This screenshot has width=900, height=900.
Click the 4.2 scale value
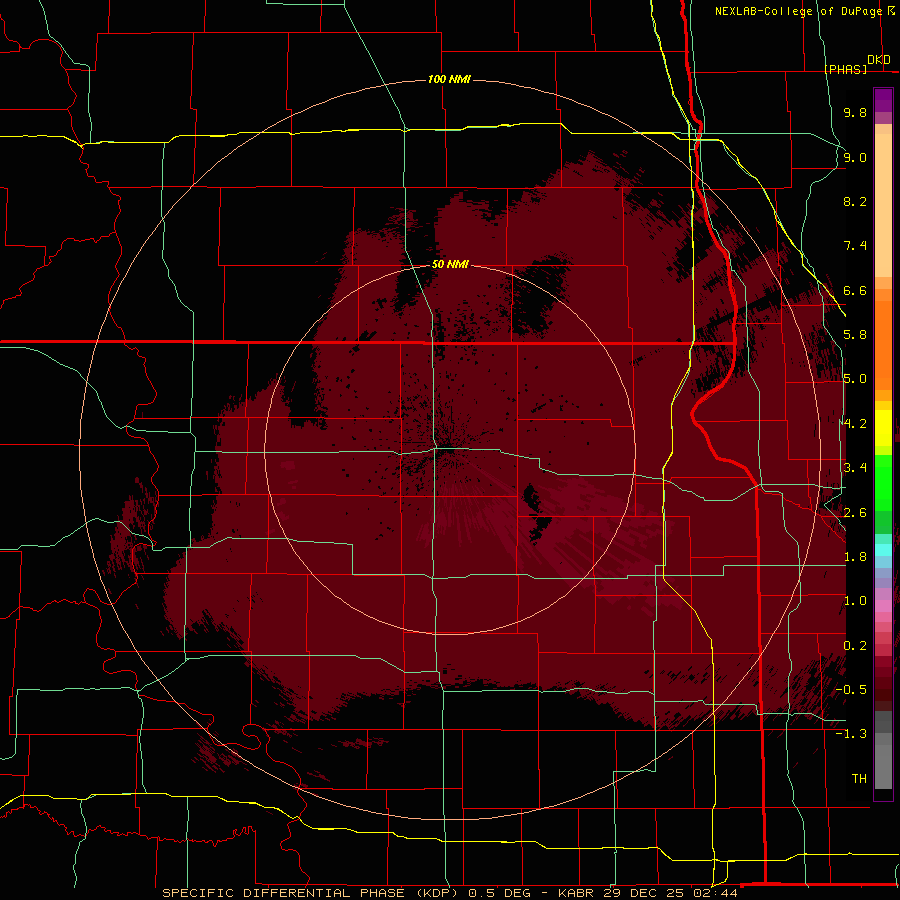[x=855, y=424]
